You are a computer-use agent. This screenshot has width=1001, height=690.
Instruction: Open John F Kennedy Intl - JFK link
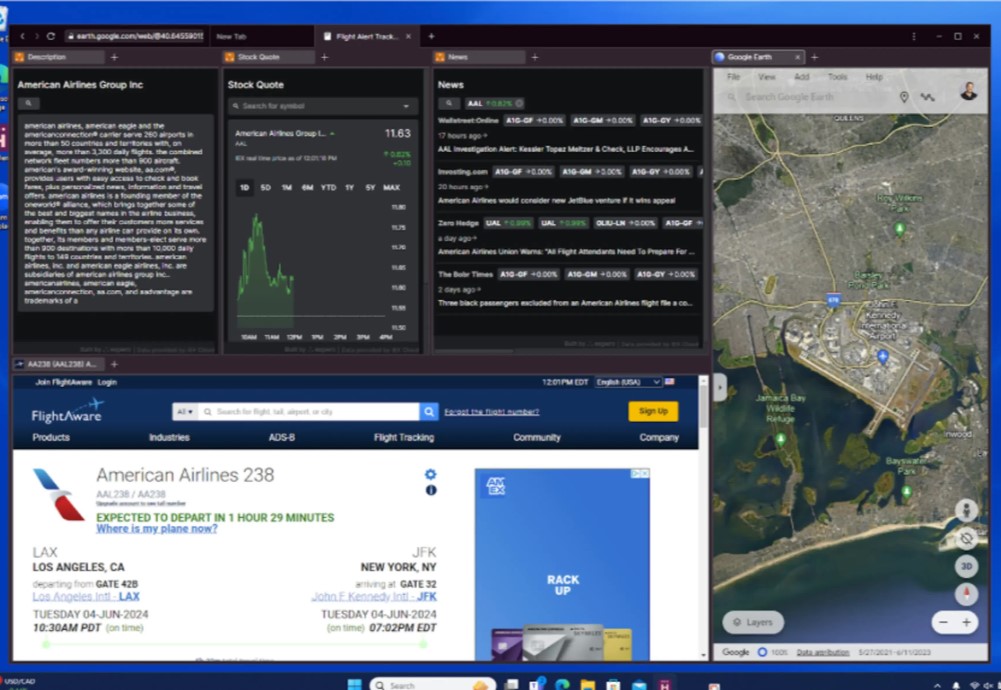374,597
